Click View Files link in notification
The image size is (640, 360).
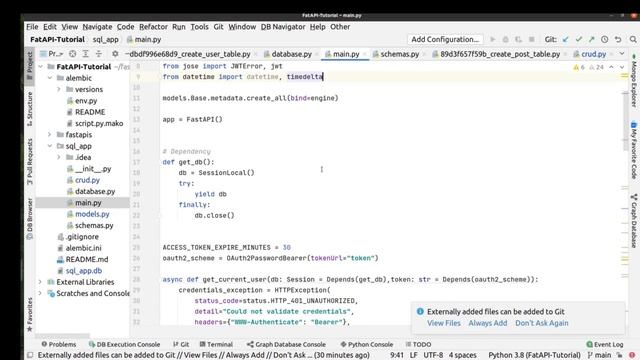click(444, 323)
